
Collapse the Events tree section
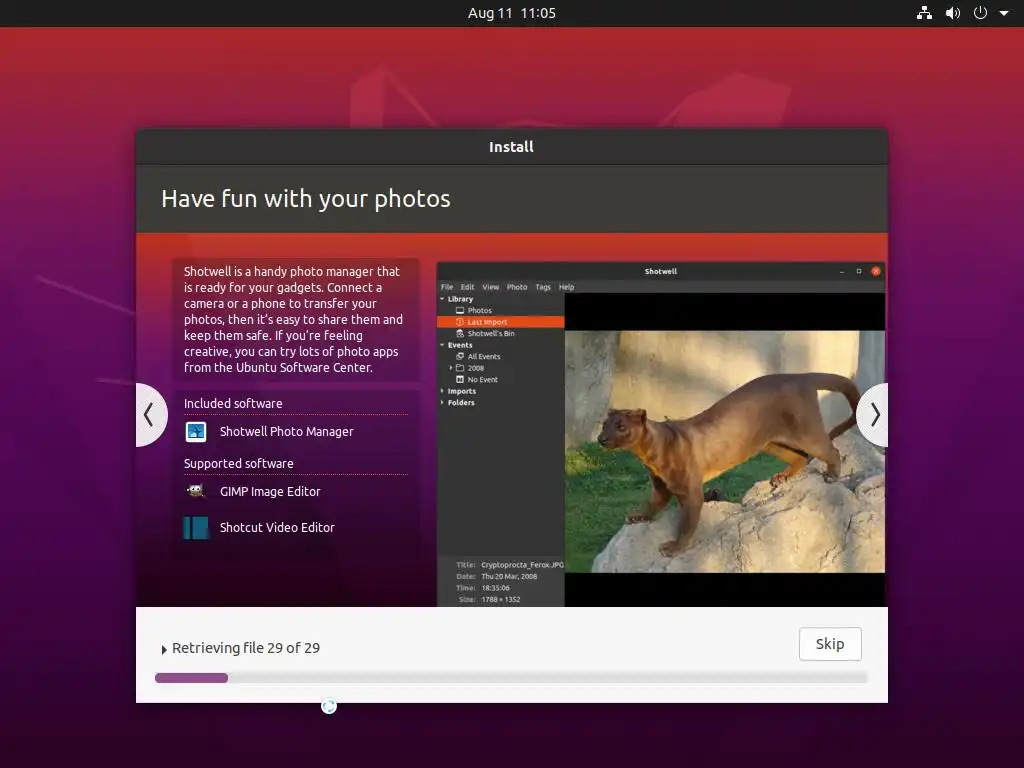442,345
